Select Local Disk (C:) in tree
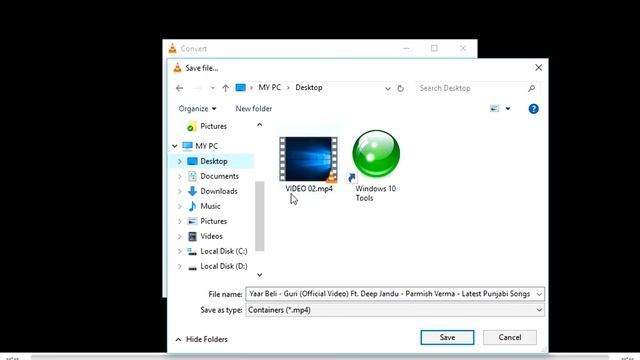Image resolution: width=640 pixels, height=360 pixels. pos(217,251)
